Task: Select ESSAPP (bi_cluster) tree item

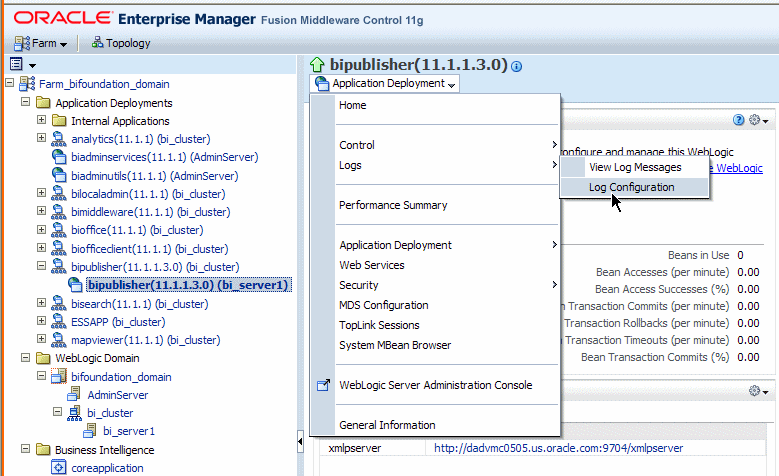Action: (118, 322)
